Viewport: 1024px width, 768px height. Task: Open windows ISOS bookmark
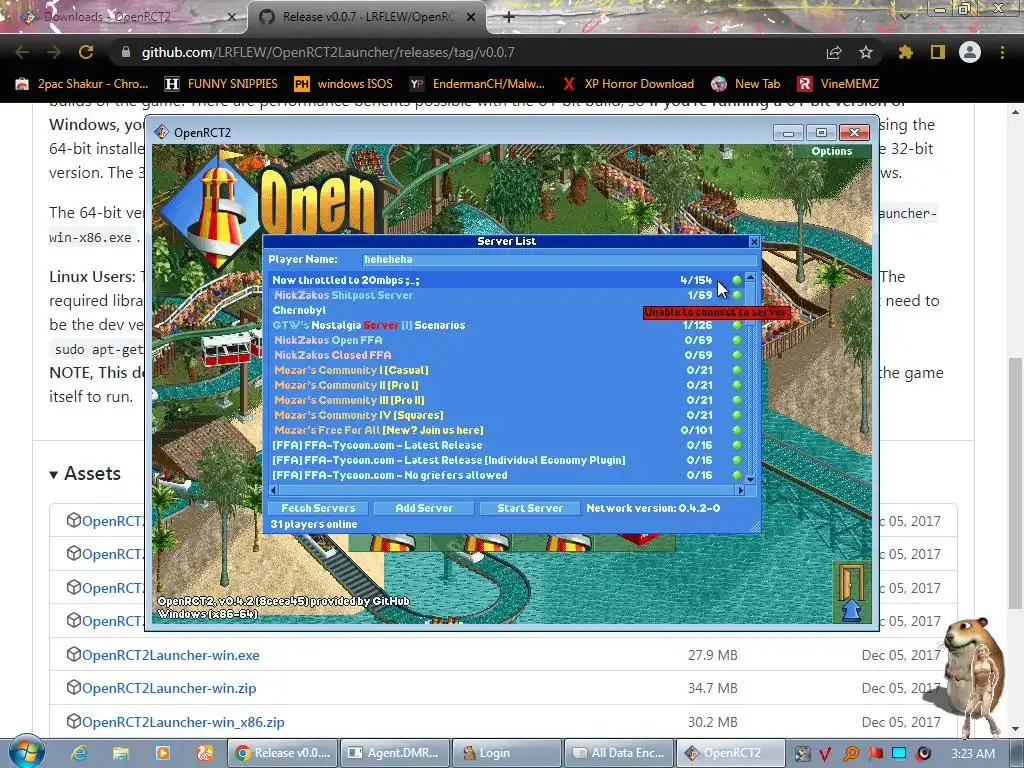(x=344, y=84)
